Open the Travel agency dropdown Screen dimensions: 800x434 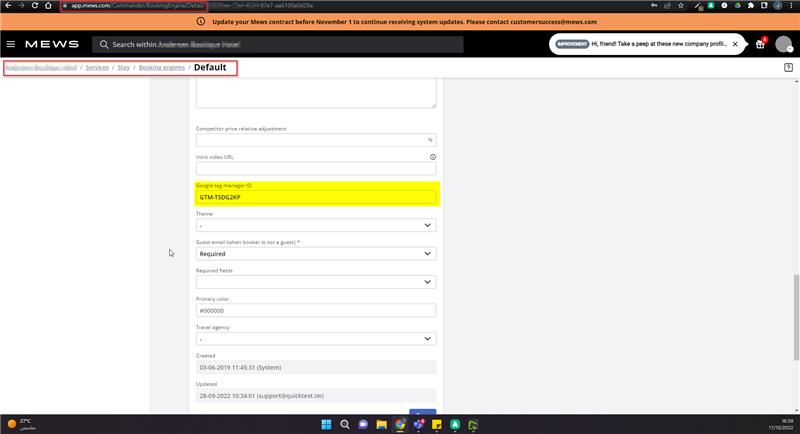click(x=316, y=339)
